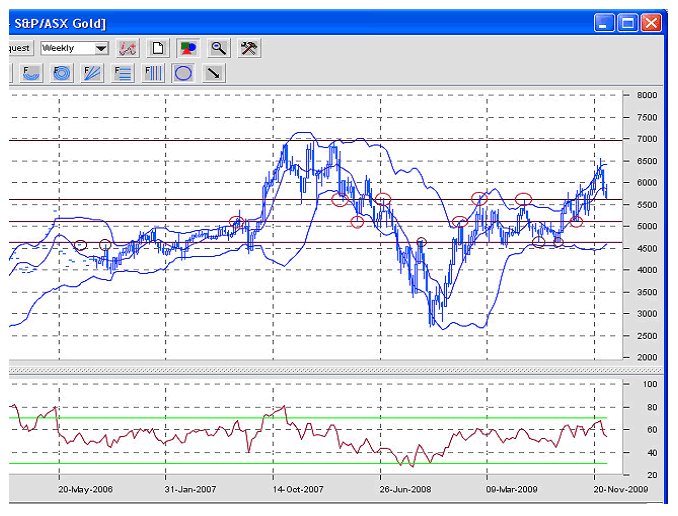
Task: Click the 14-Oct-2007 date label on time axis
Action: coord(297,491)
